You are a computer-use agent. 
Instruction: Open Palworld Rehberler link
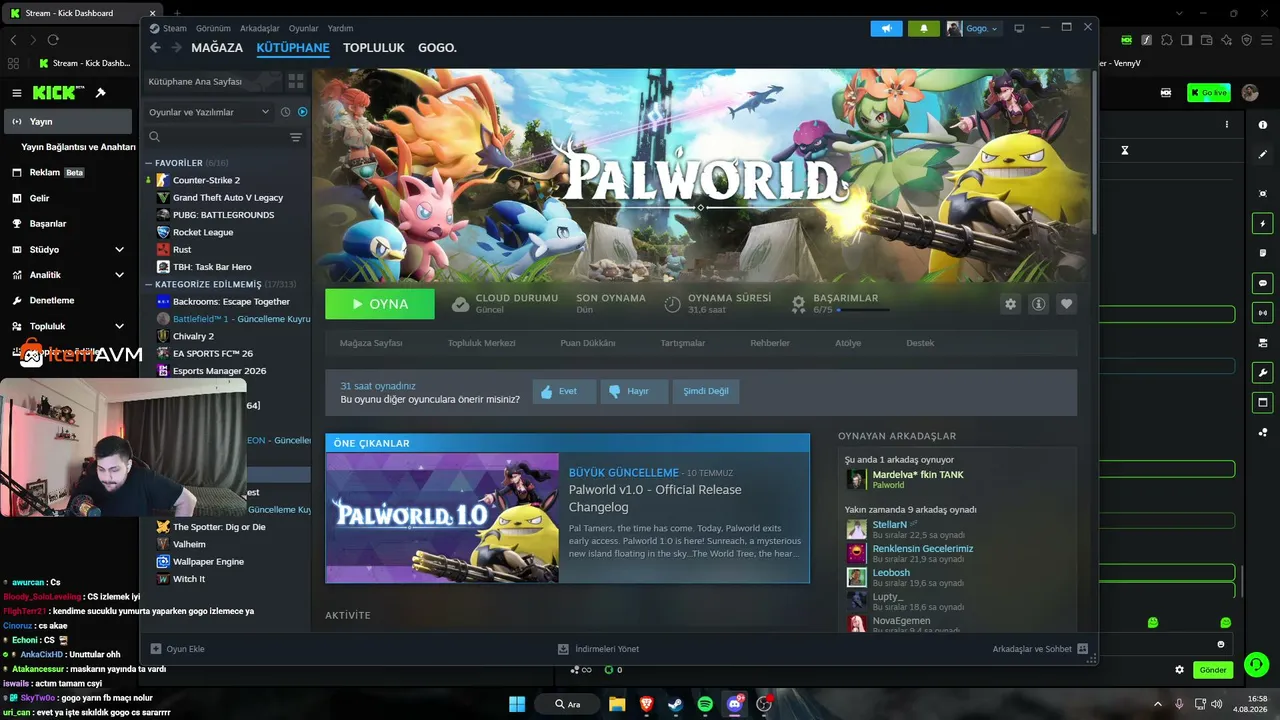pos(770,343)
